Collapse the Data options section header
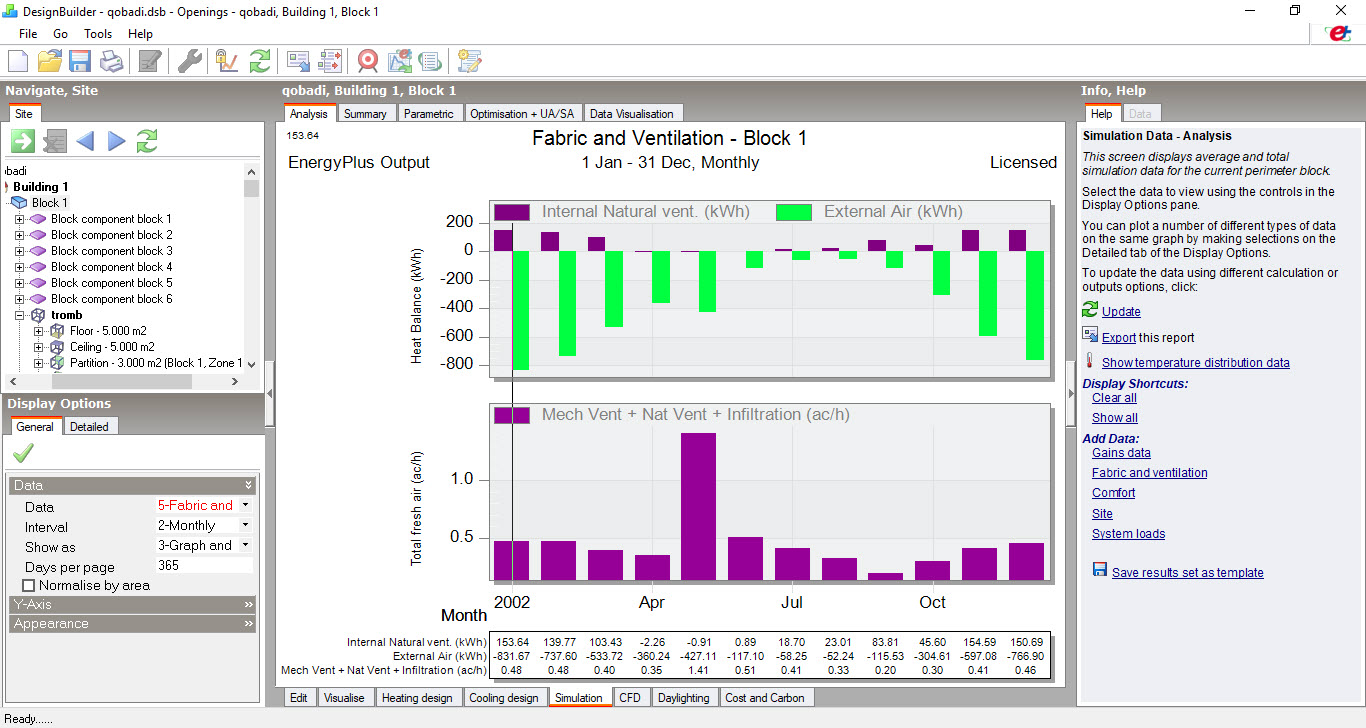Screen dimensions: 1366x728 [133, 485]
